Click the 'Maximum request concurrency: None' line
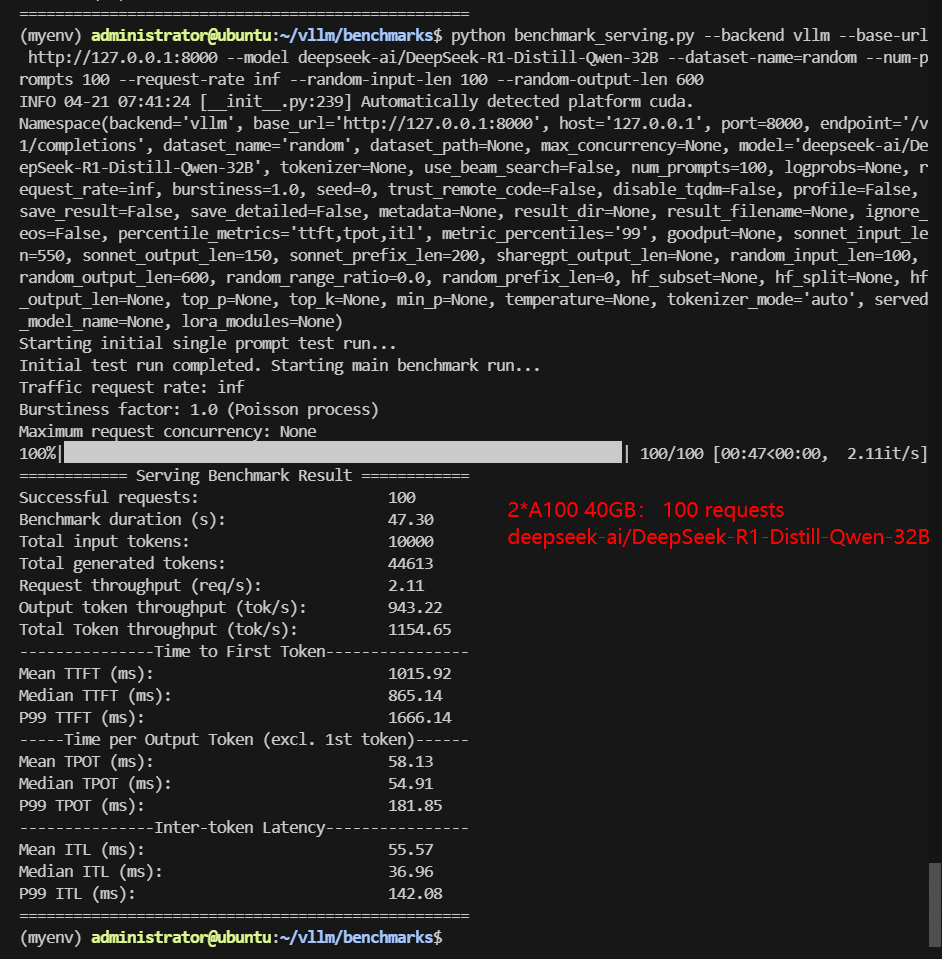 pos(168,431)
